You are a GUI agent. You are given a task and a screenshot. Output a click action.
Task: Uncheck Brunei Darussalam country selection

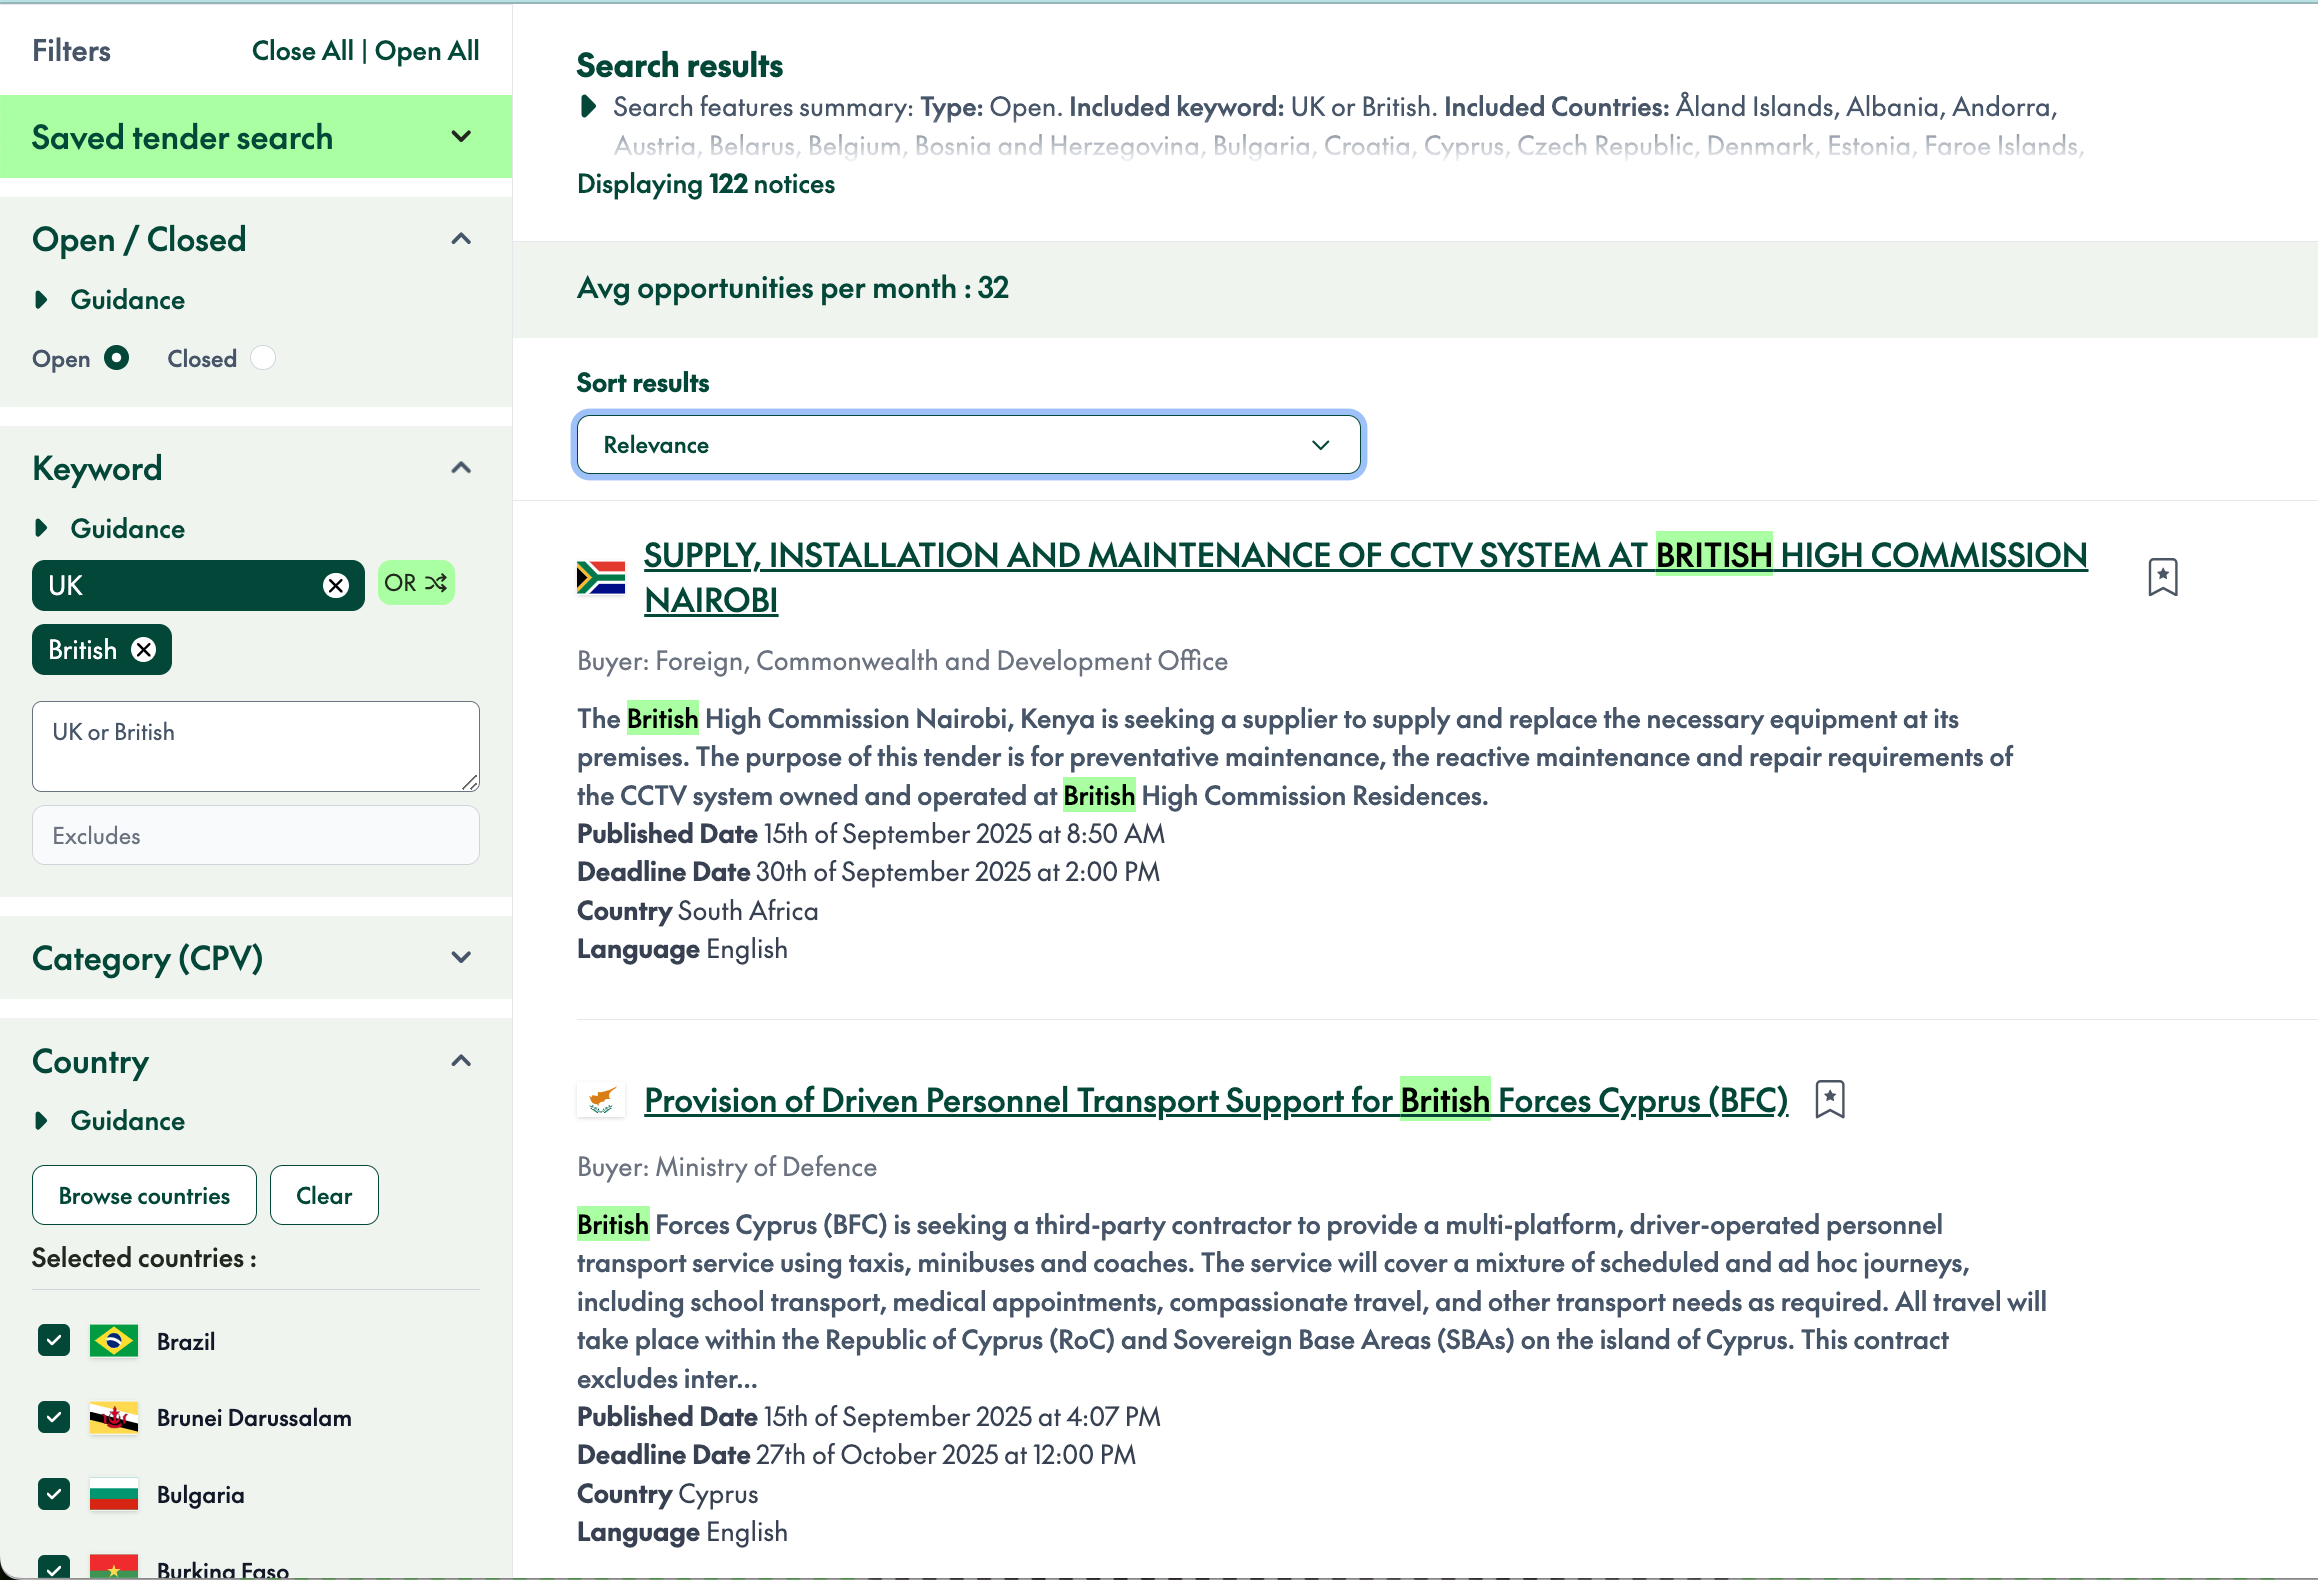[53, 1417]
